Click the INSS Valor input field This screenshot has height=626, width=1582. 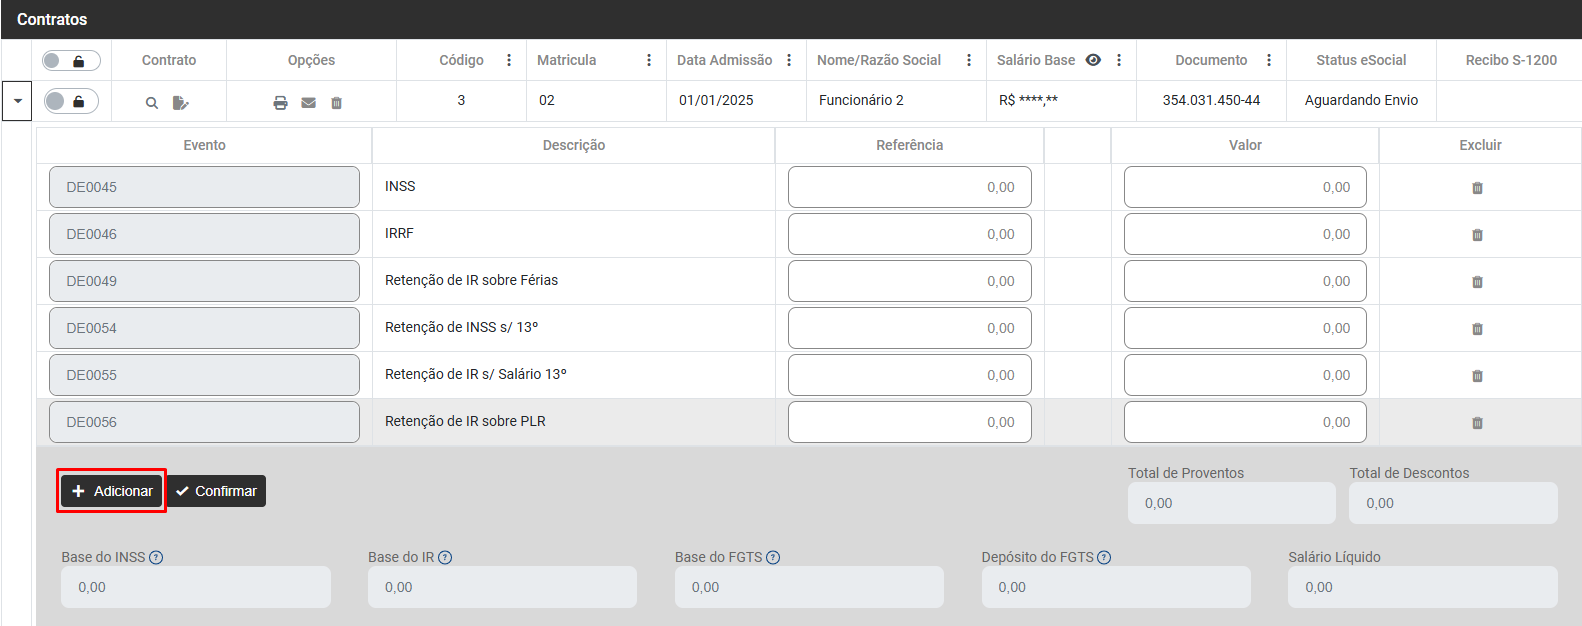[1244, 188]
